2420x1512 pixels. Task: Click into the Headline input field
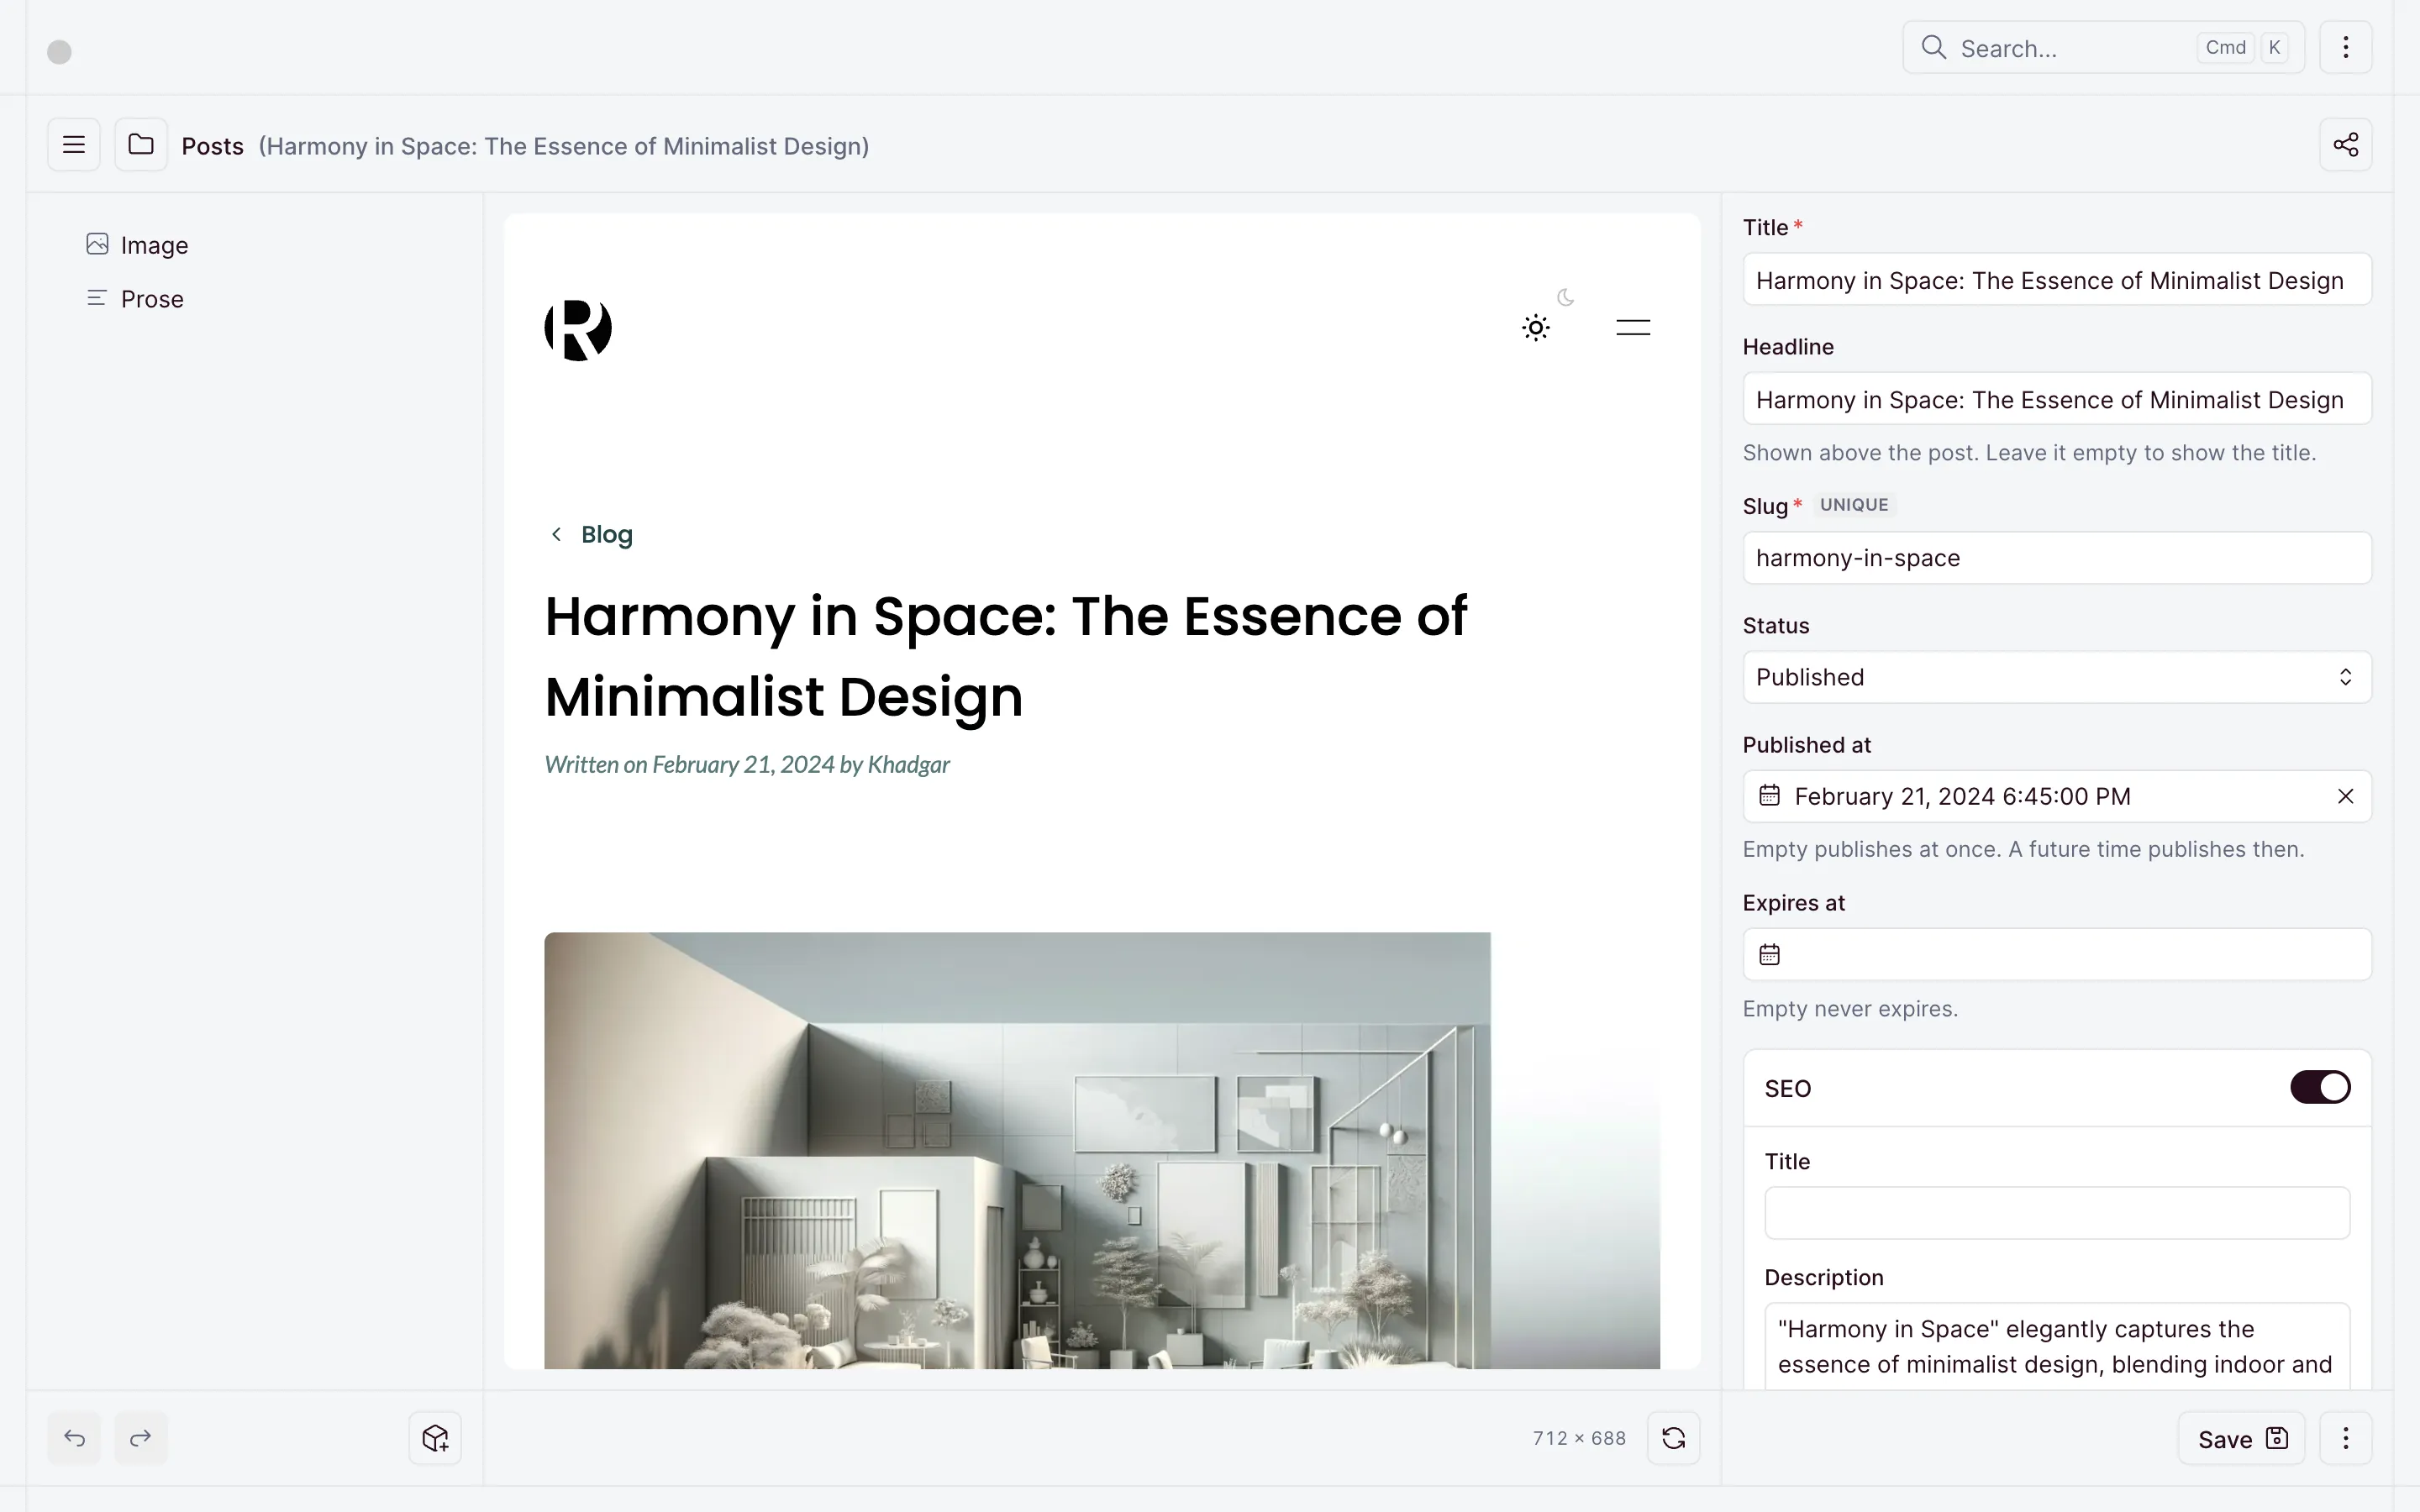(x=2057, y=399)
